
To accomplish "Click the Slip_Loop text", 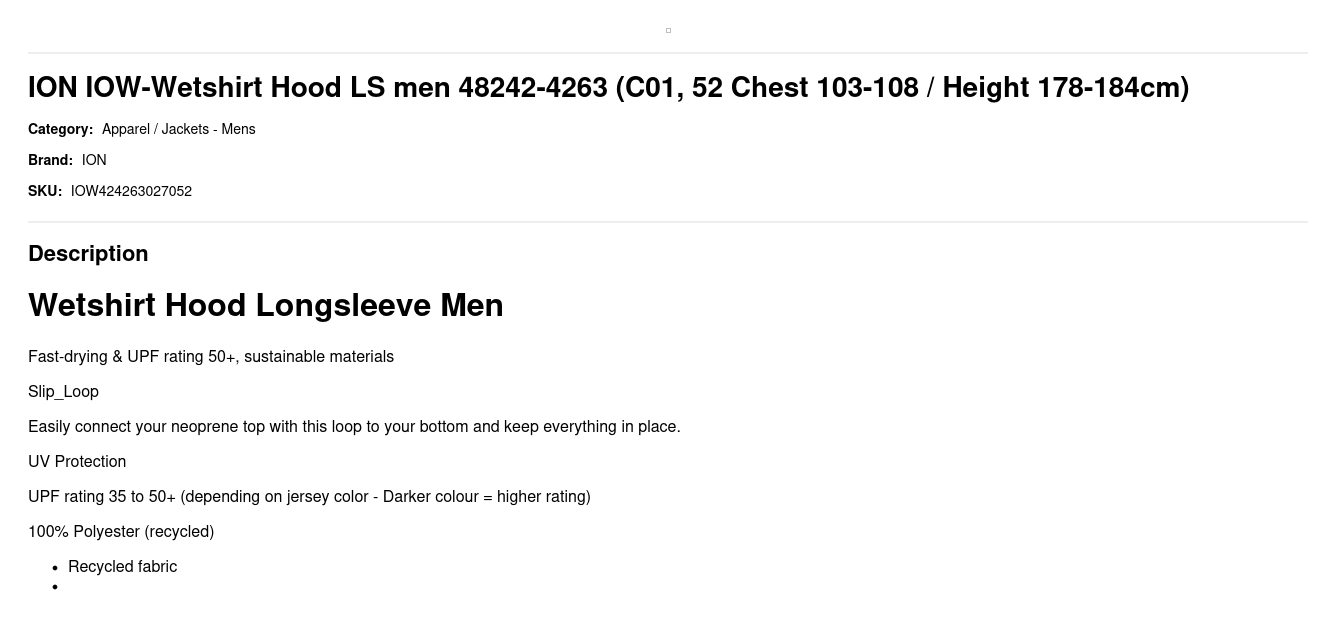I will tap(63, 392).
